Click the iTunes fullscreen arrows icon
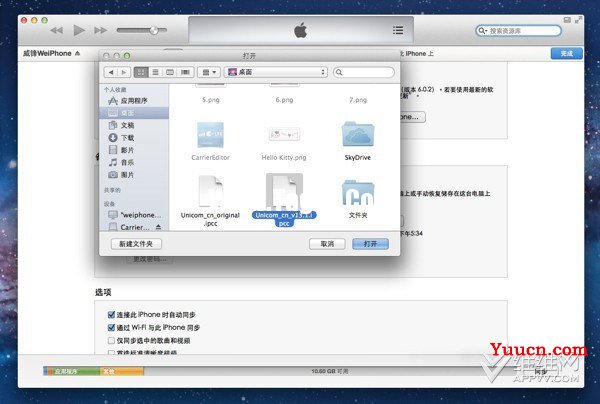This screenshot has width=600, height=404. pos(578,20)
